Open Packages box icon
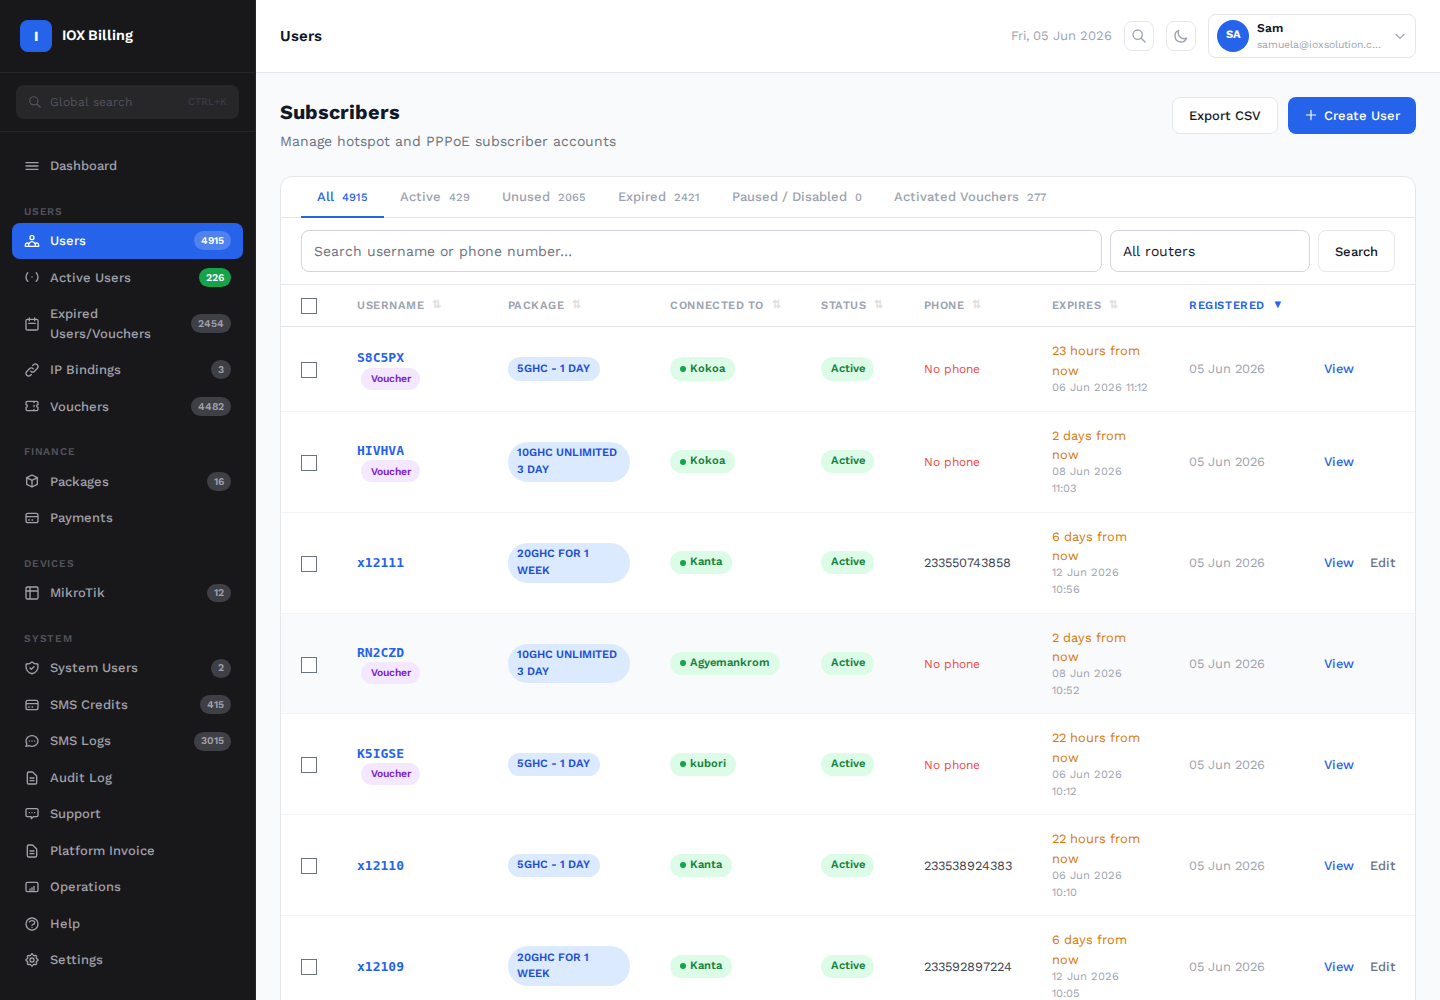 click(x=32, y=482)
